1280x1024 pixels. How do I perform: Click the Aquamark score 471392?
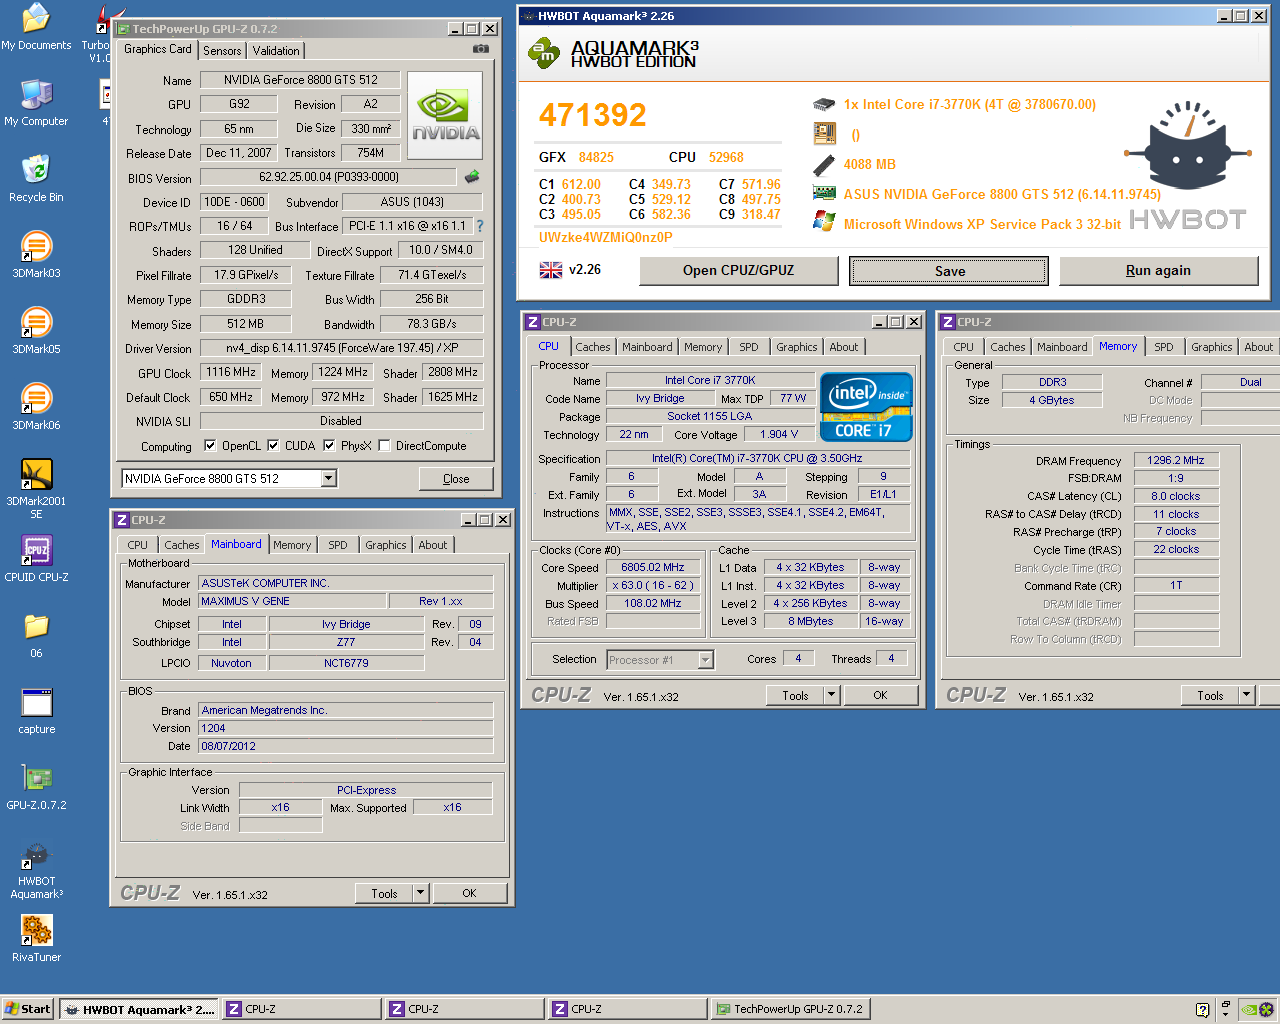coord(593,115)
